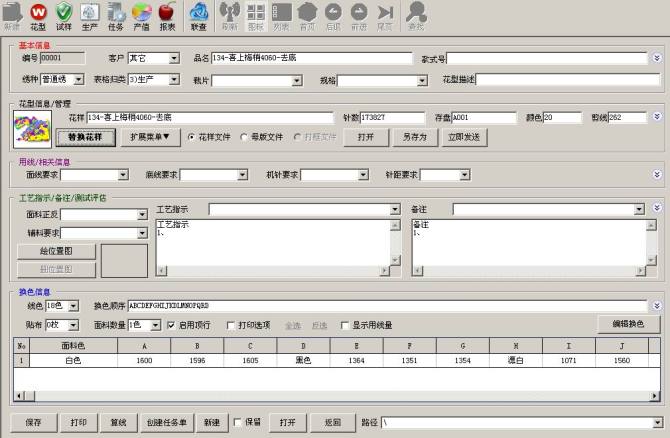The width and height of the screenshot is (670, 438).
Task: Click the pattern preview thumbnail
Action: point(32,129)
